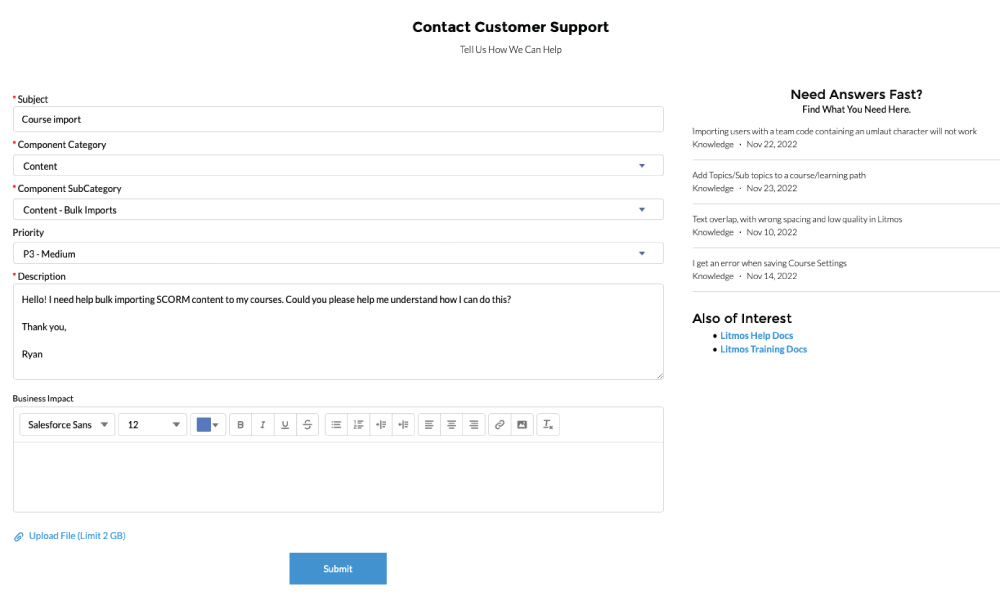Open Add Topics/Sub topics article

(x=779, y=175)
